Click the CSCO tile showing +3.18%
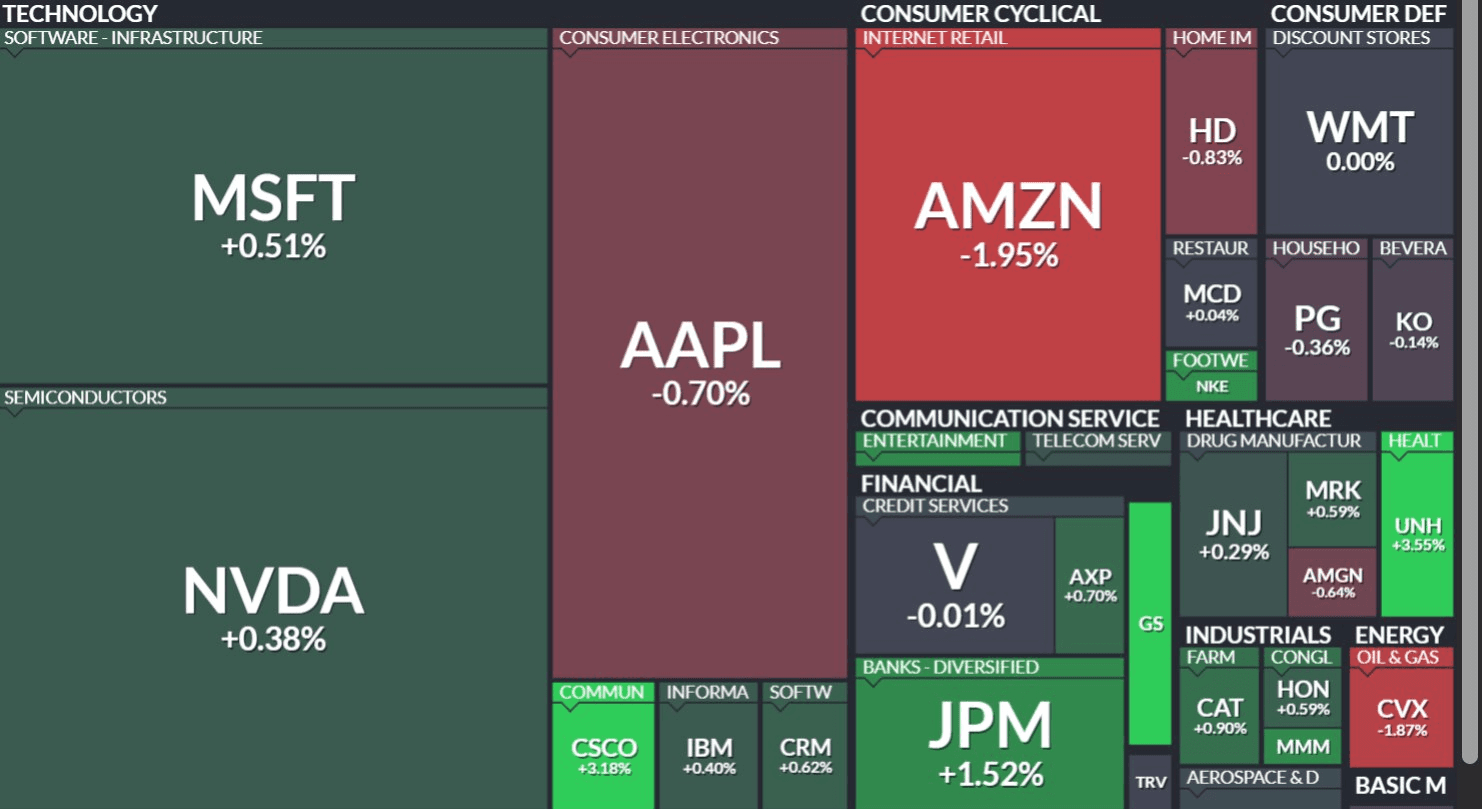 pyautogui.click(x=603, y=755)
